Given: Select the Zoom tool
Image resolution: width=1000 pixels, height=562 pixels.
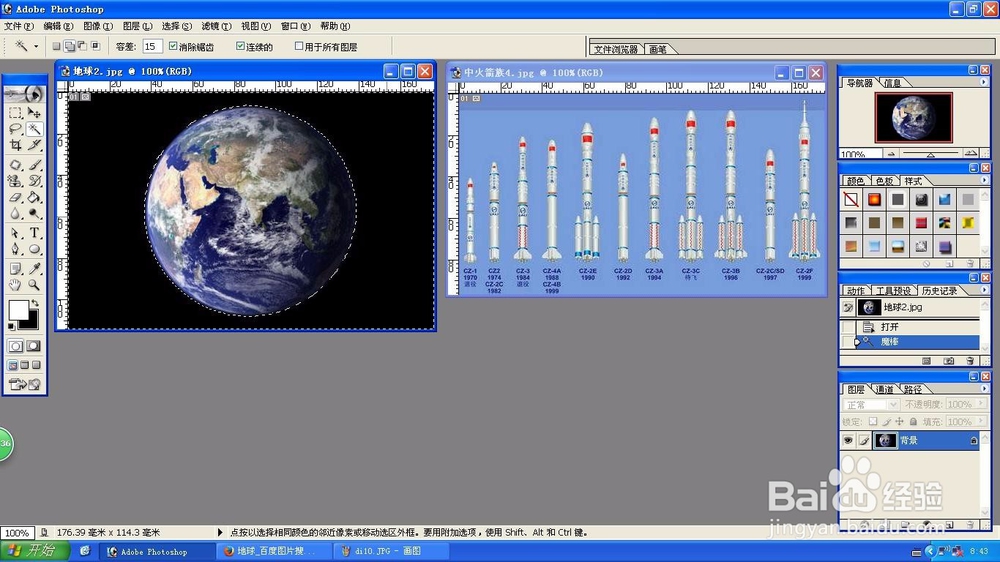Looking at the screenshot, I should coord(34,285).
